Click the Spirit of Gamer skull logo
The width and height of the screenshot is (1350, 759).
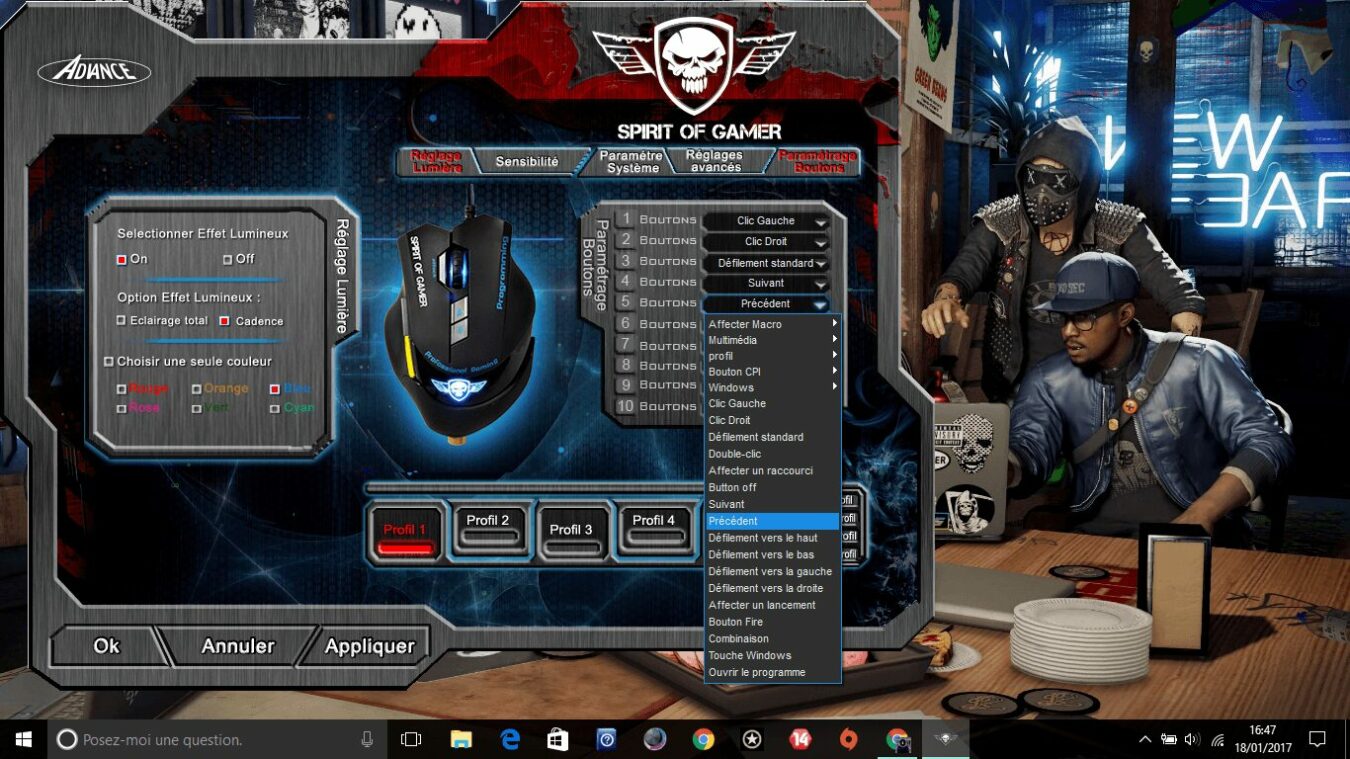click(x=693, y=64)
